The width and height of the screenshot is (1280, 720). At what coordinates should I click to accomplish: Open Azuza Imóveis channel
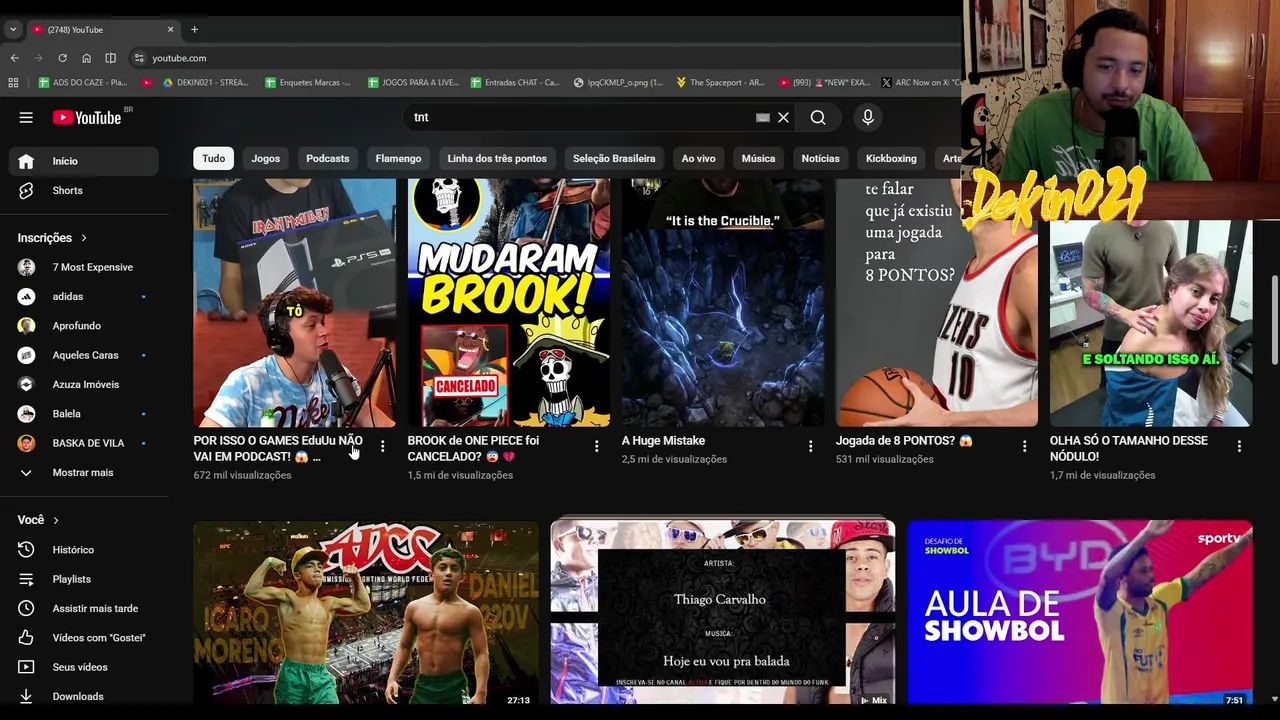click(x=84, y=384)
